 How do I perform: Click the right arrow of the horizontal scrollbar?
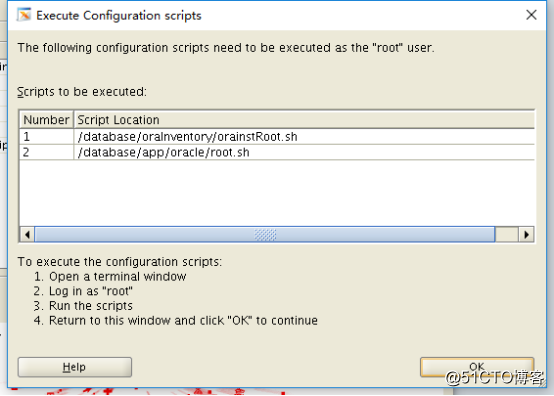point(526,234)
